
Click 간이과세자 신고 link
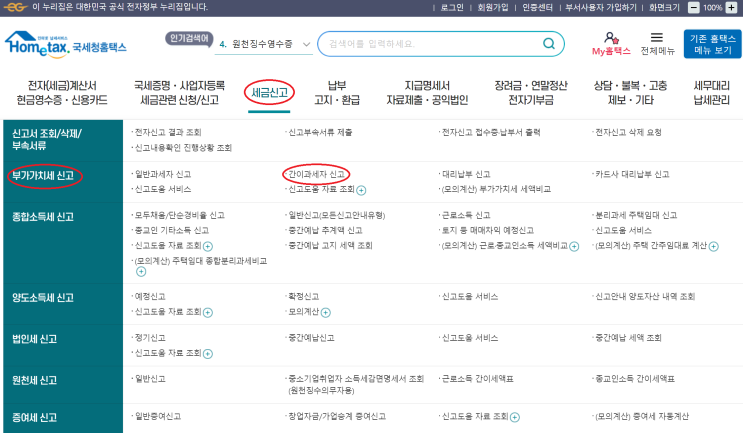click(317, 174)
